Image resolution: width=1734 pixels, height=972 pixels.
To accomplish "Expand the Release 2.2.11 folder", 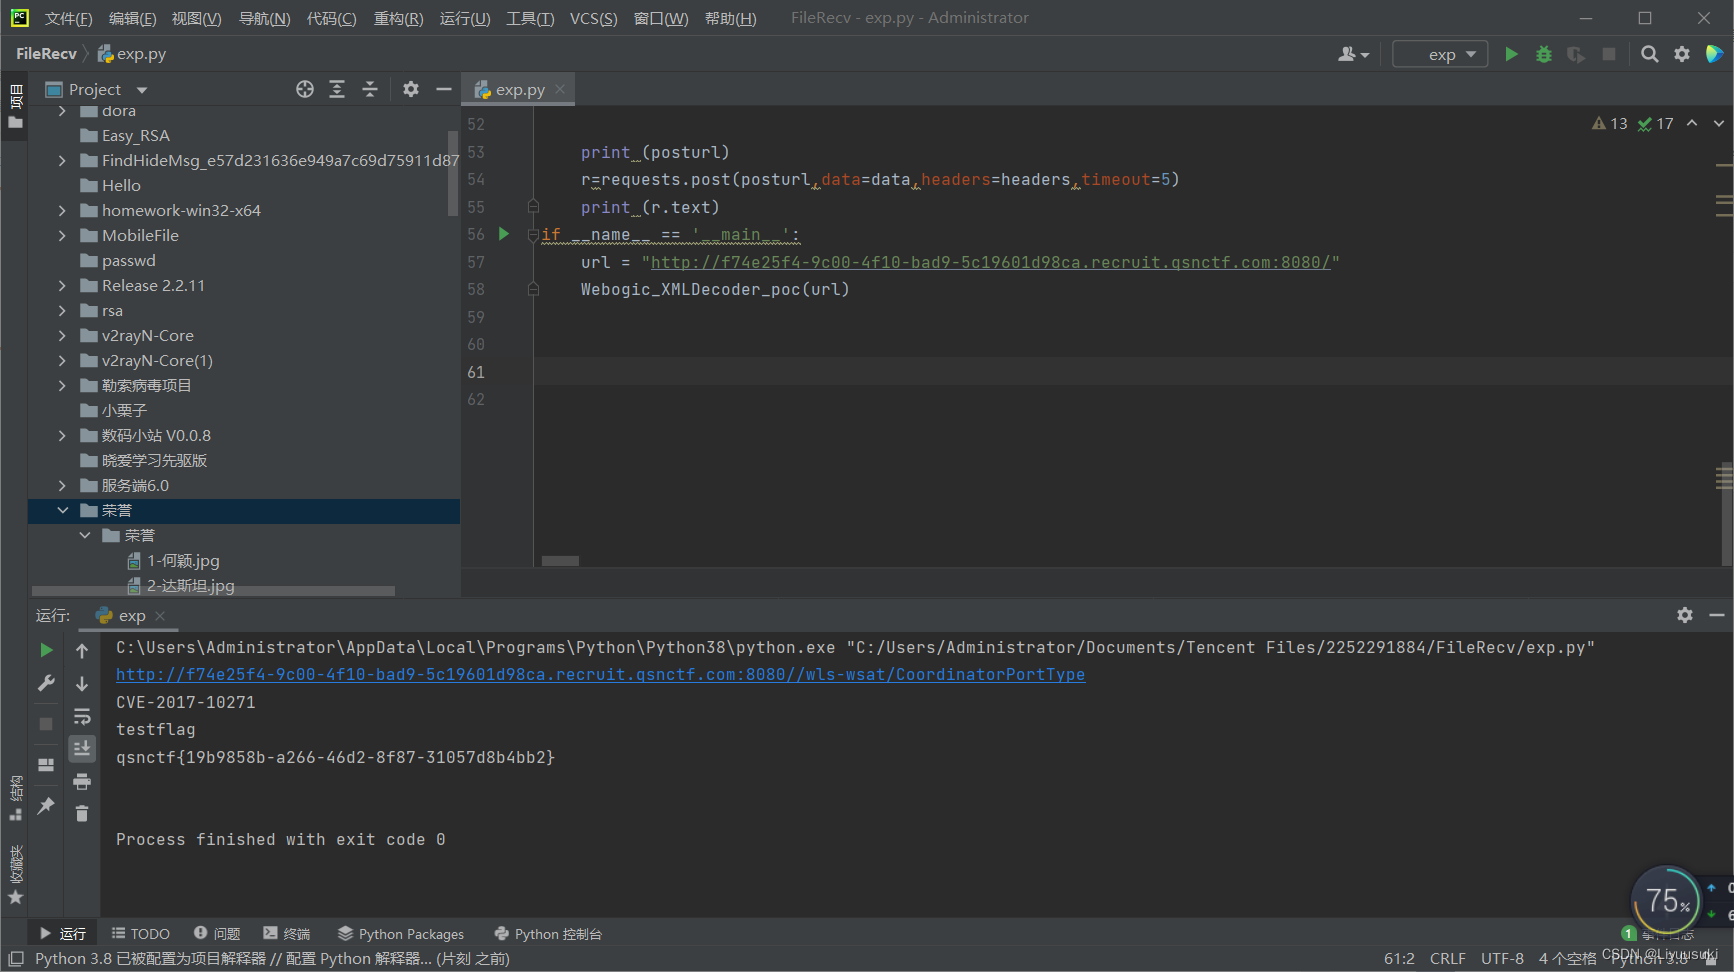I will point(62,285).
